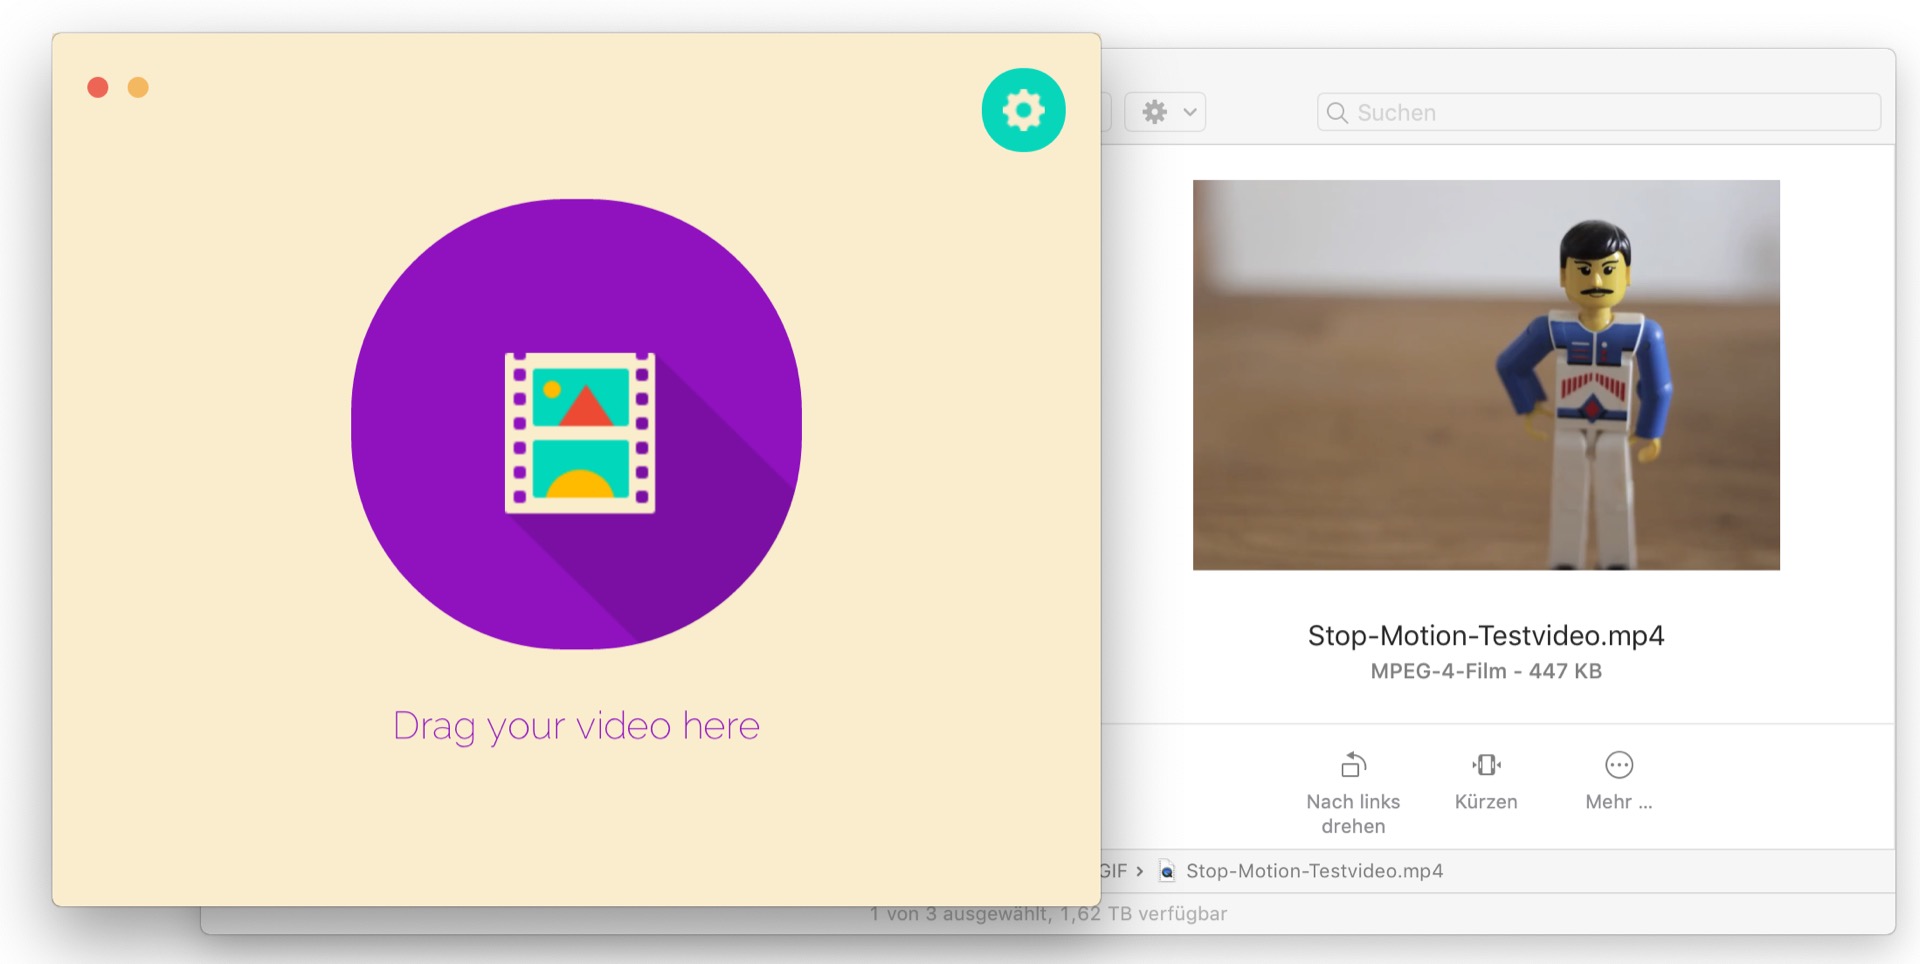The height and width of the screenshot is (964, 1920).
Task: Click the Stop-Motion-Testvideo.mp4 title under preview
Action: click(1486, 636)
